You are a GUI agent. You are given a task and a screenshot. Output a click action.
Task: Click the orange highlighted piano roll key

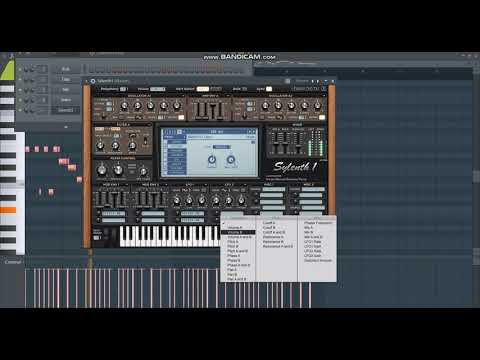tap(8, 210)
